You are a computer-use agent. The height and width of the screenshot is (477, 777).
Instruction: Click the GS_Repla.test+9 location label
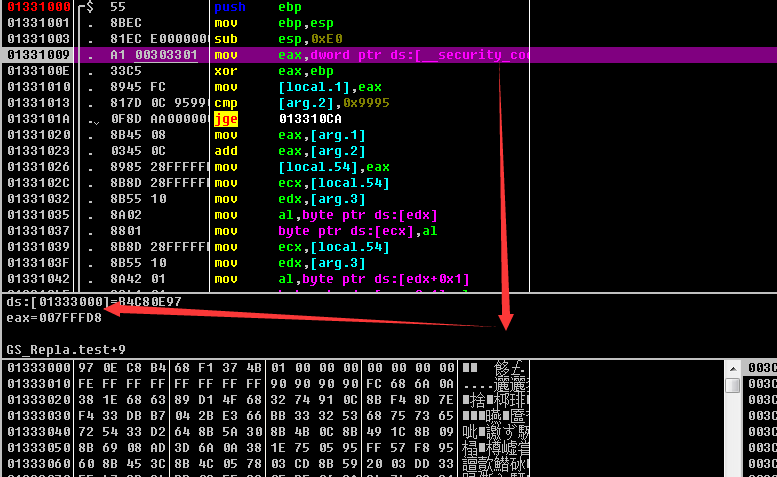tap(66, 349)
